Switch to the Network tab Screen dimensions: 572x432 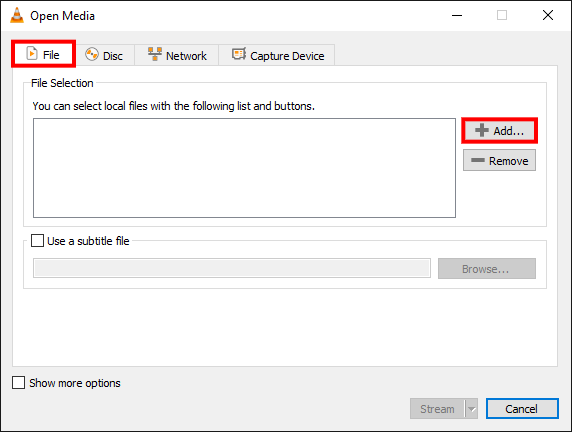(177, 55)
